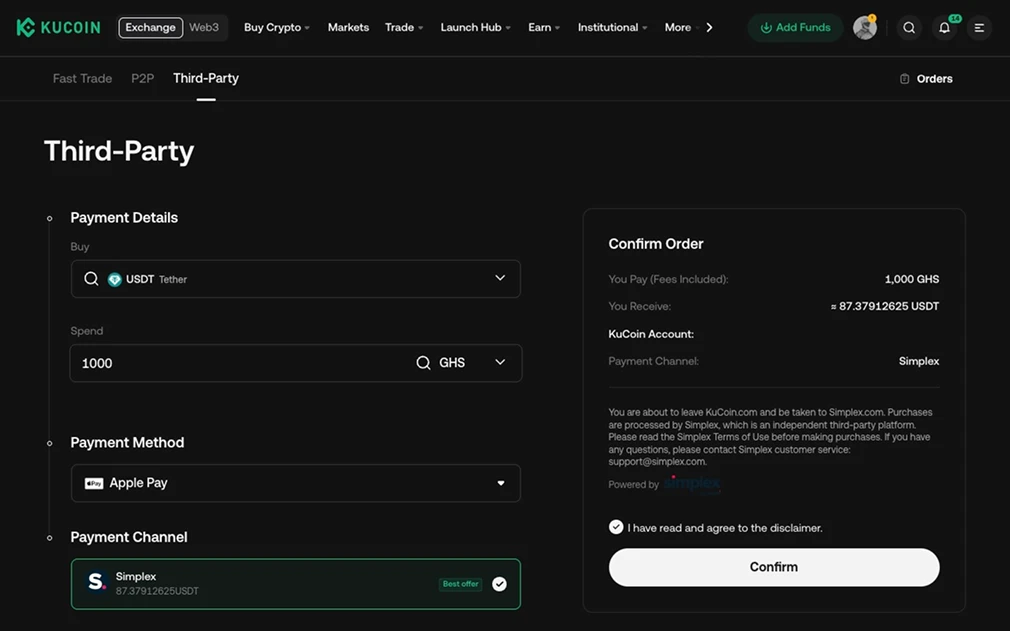Switch from Exchange to Web3

(205, 27)
